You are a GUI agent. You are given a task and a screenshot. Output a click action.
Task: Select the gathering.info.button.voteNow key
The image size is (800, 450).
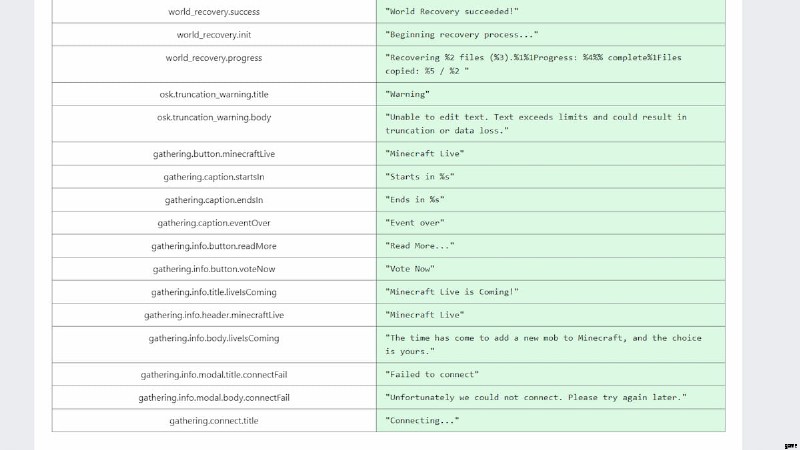pos(214,269)
